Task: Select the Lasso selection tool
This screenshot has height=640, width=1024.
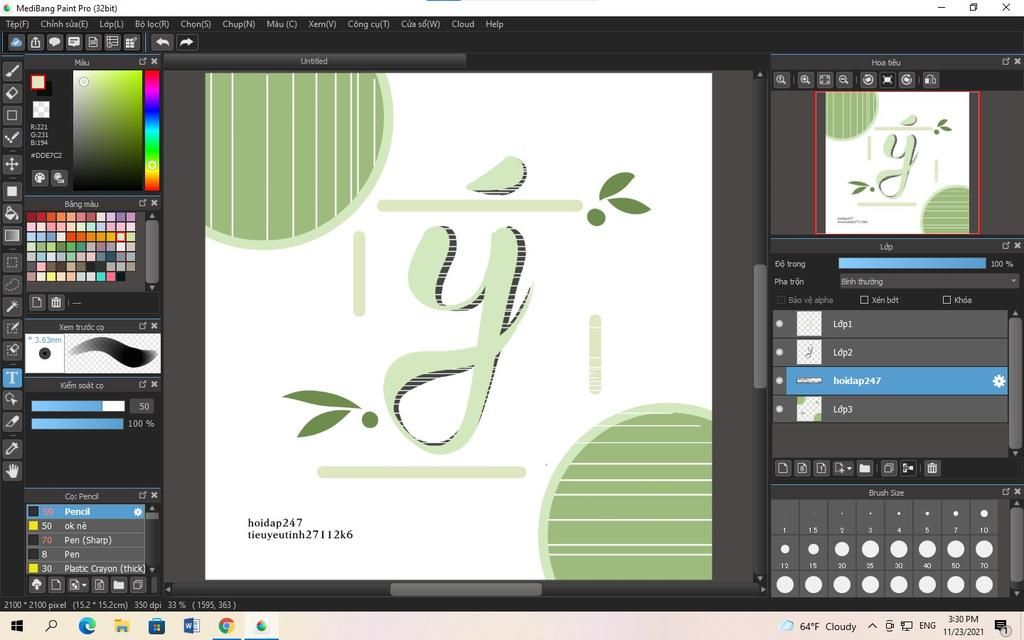Action: pyautogui.click(x=12, y=285)
